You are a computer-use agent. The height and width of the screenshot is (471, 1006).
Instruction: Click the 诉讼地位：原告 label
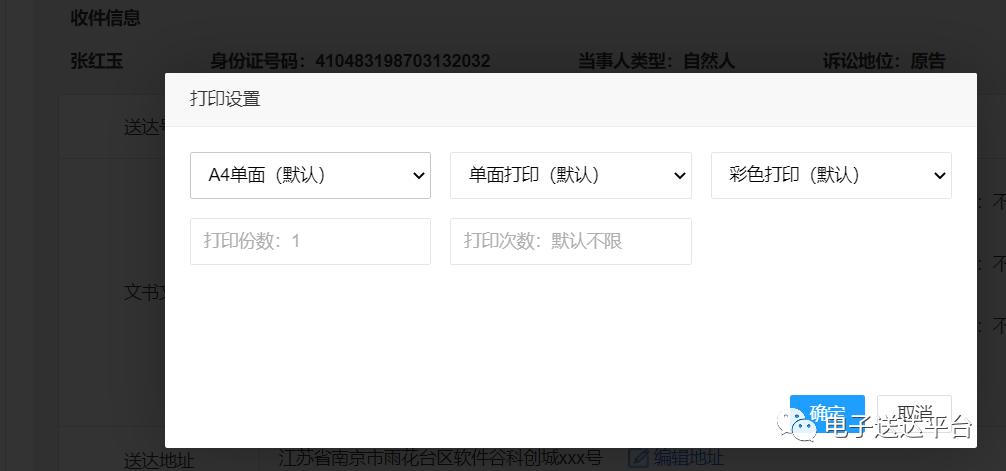884,61
